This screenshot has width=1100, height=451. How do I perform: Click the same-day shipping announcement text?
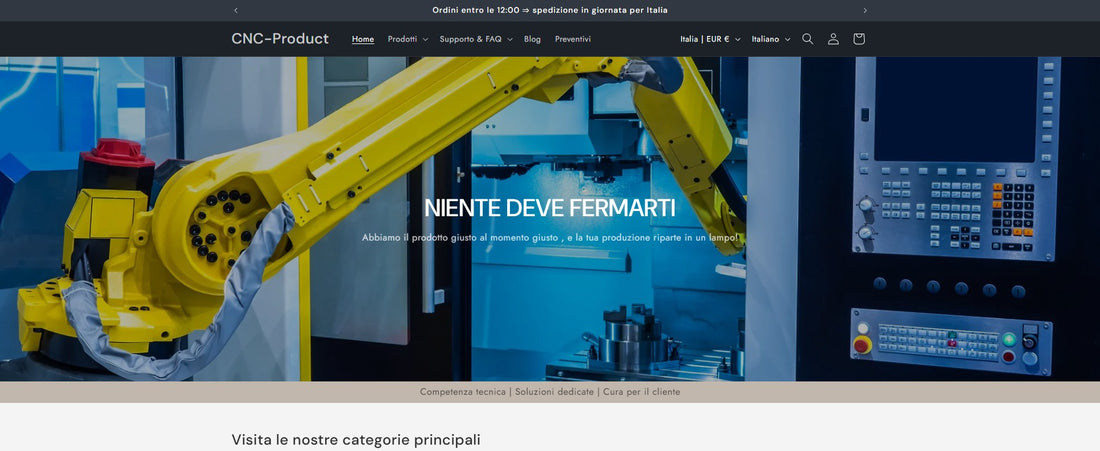[x=550, y=10]
